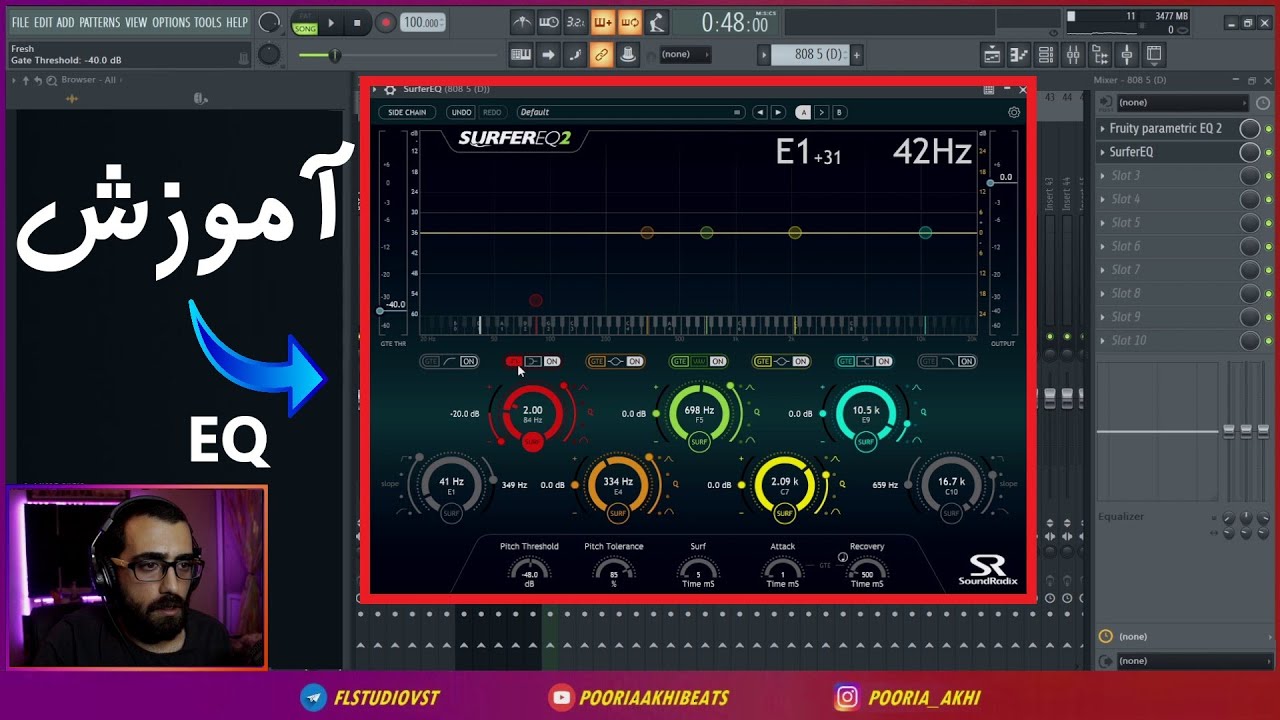1280x720 pixels.
Task: Open the piano roll view icon
Action: point(1019,55)
